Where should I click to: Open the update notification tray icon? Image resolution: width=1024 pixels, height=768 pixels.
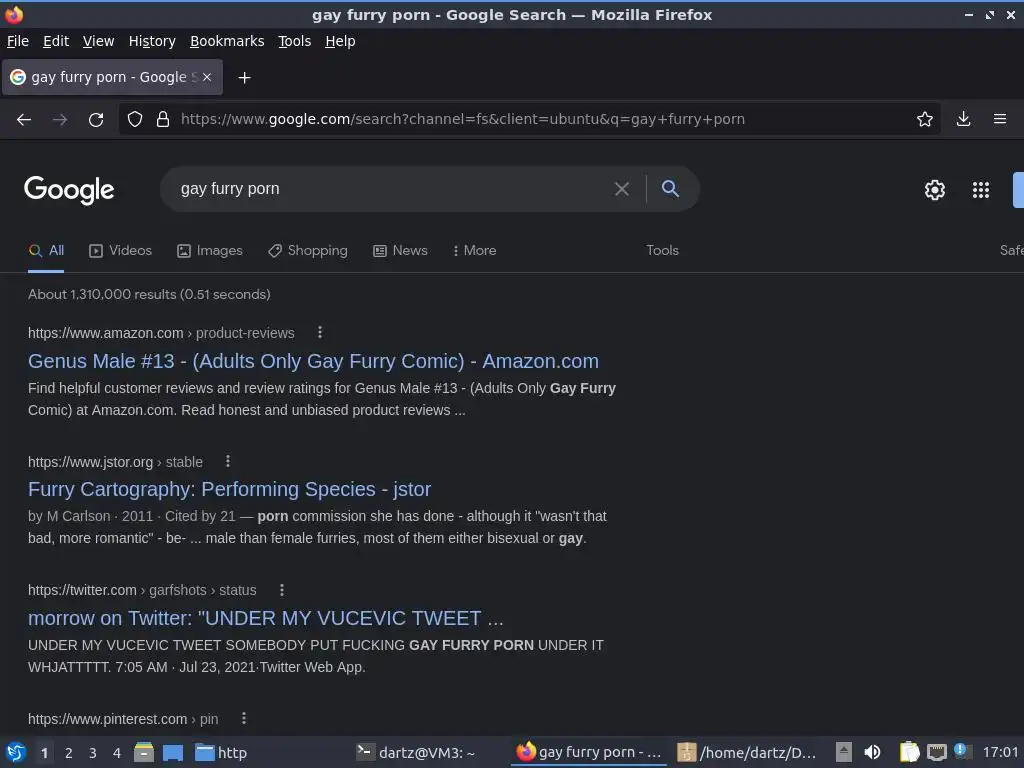point(961,751)
